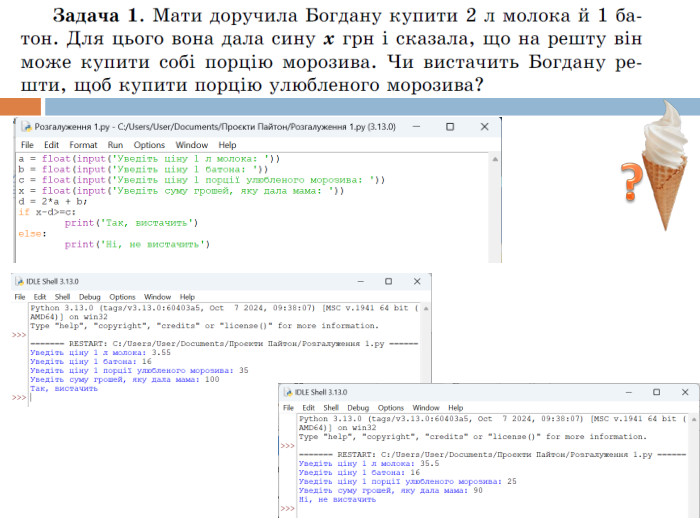Open File menu in left IDLE Shell
The height and width of the screenshot is (525, 700).
click(x=20, y=297)
